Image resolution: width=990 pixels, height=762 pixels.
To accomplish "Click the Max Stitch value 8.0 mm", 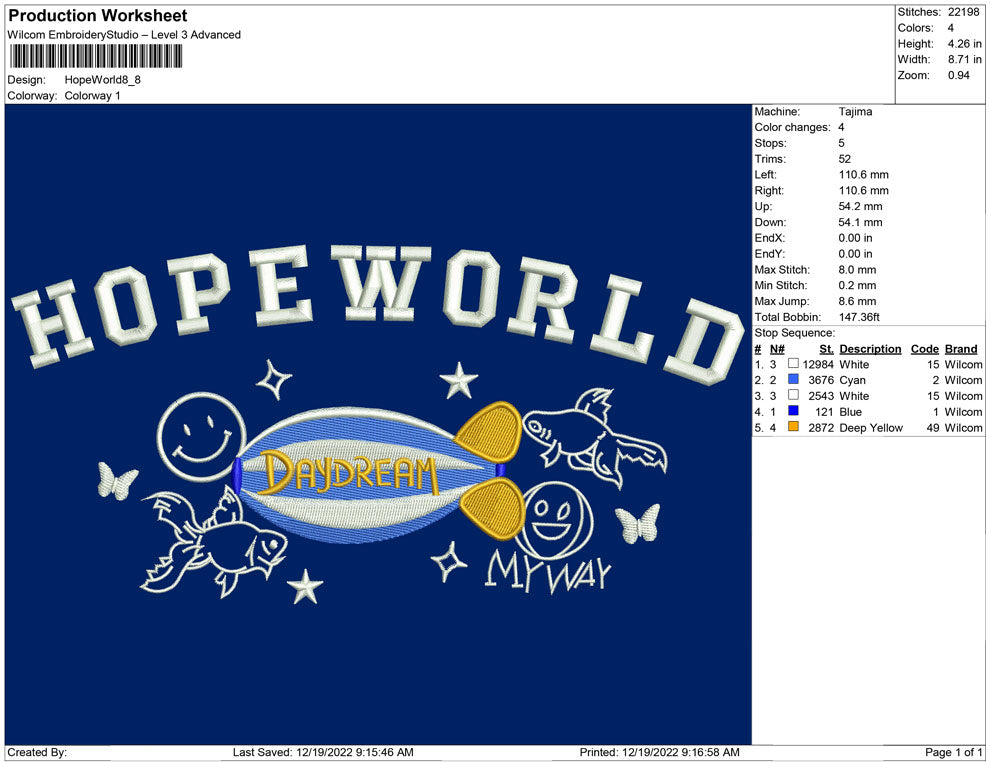I will tap(857, 270).
